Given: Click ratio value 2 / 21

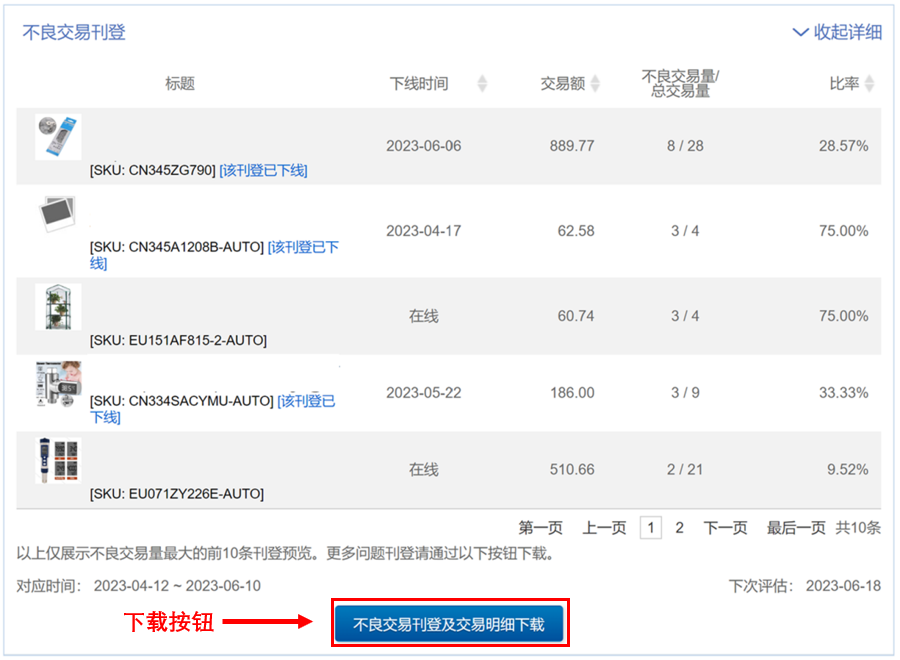Looking at the screenshot, I should coord(685,469).
